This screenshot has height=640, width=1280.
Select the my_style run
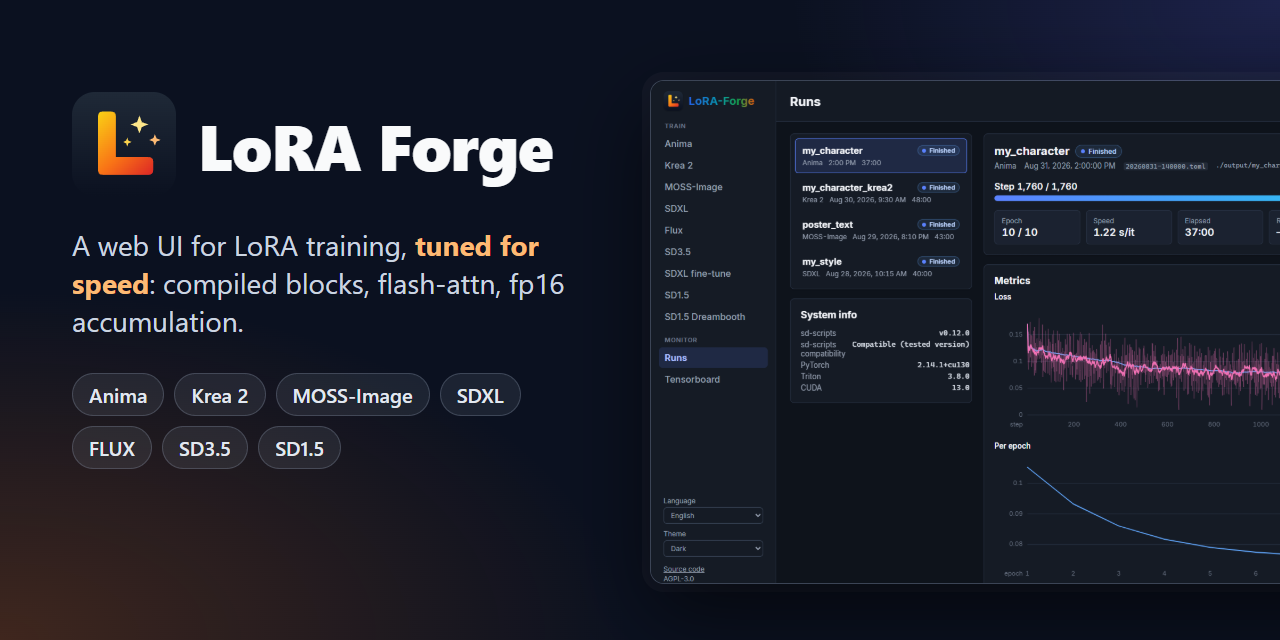tap(881, 267)
